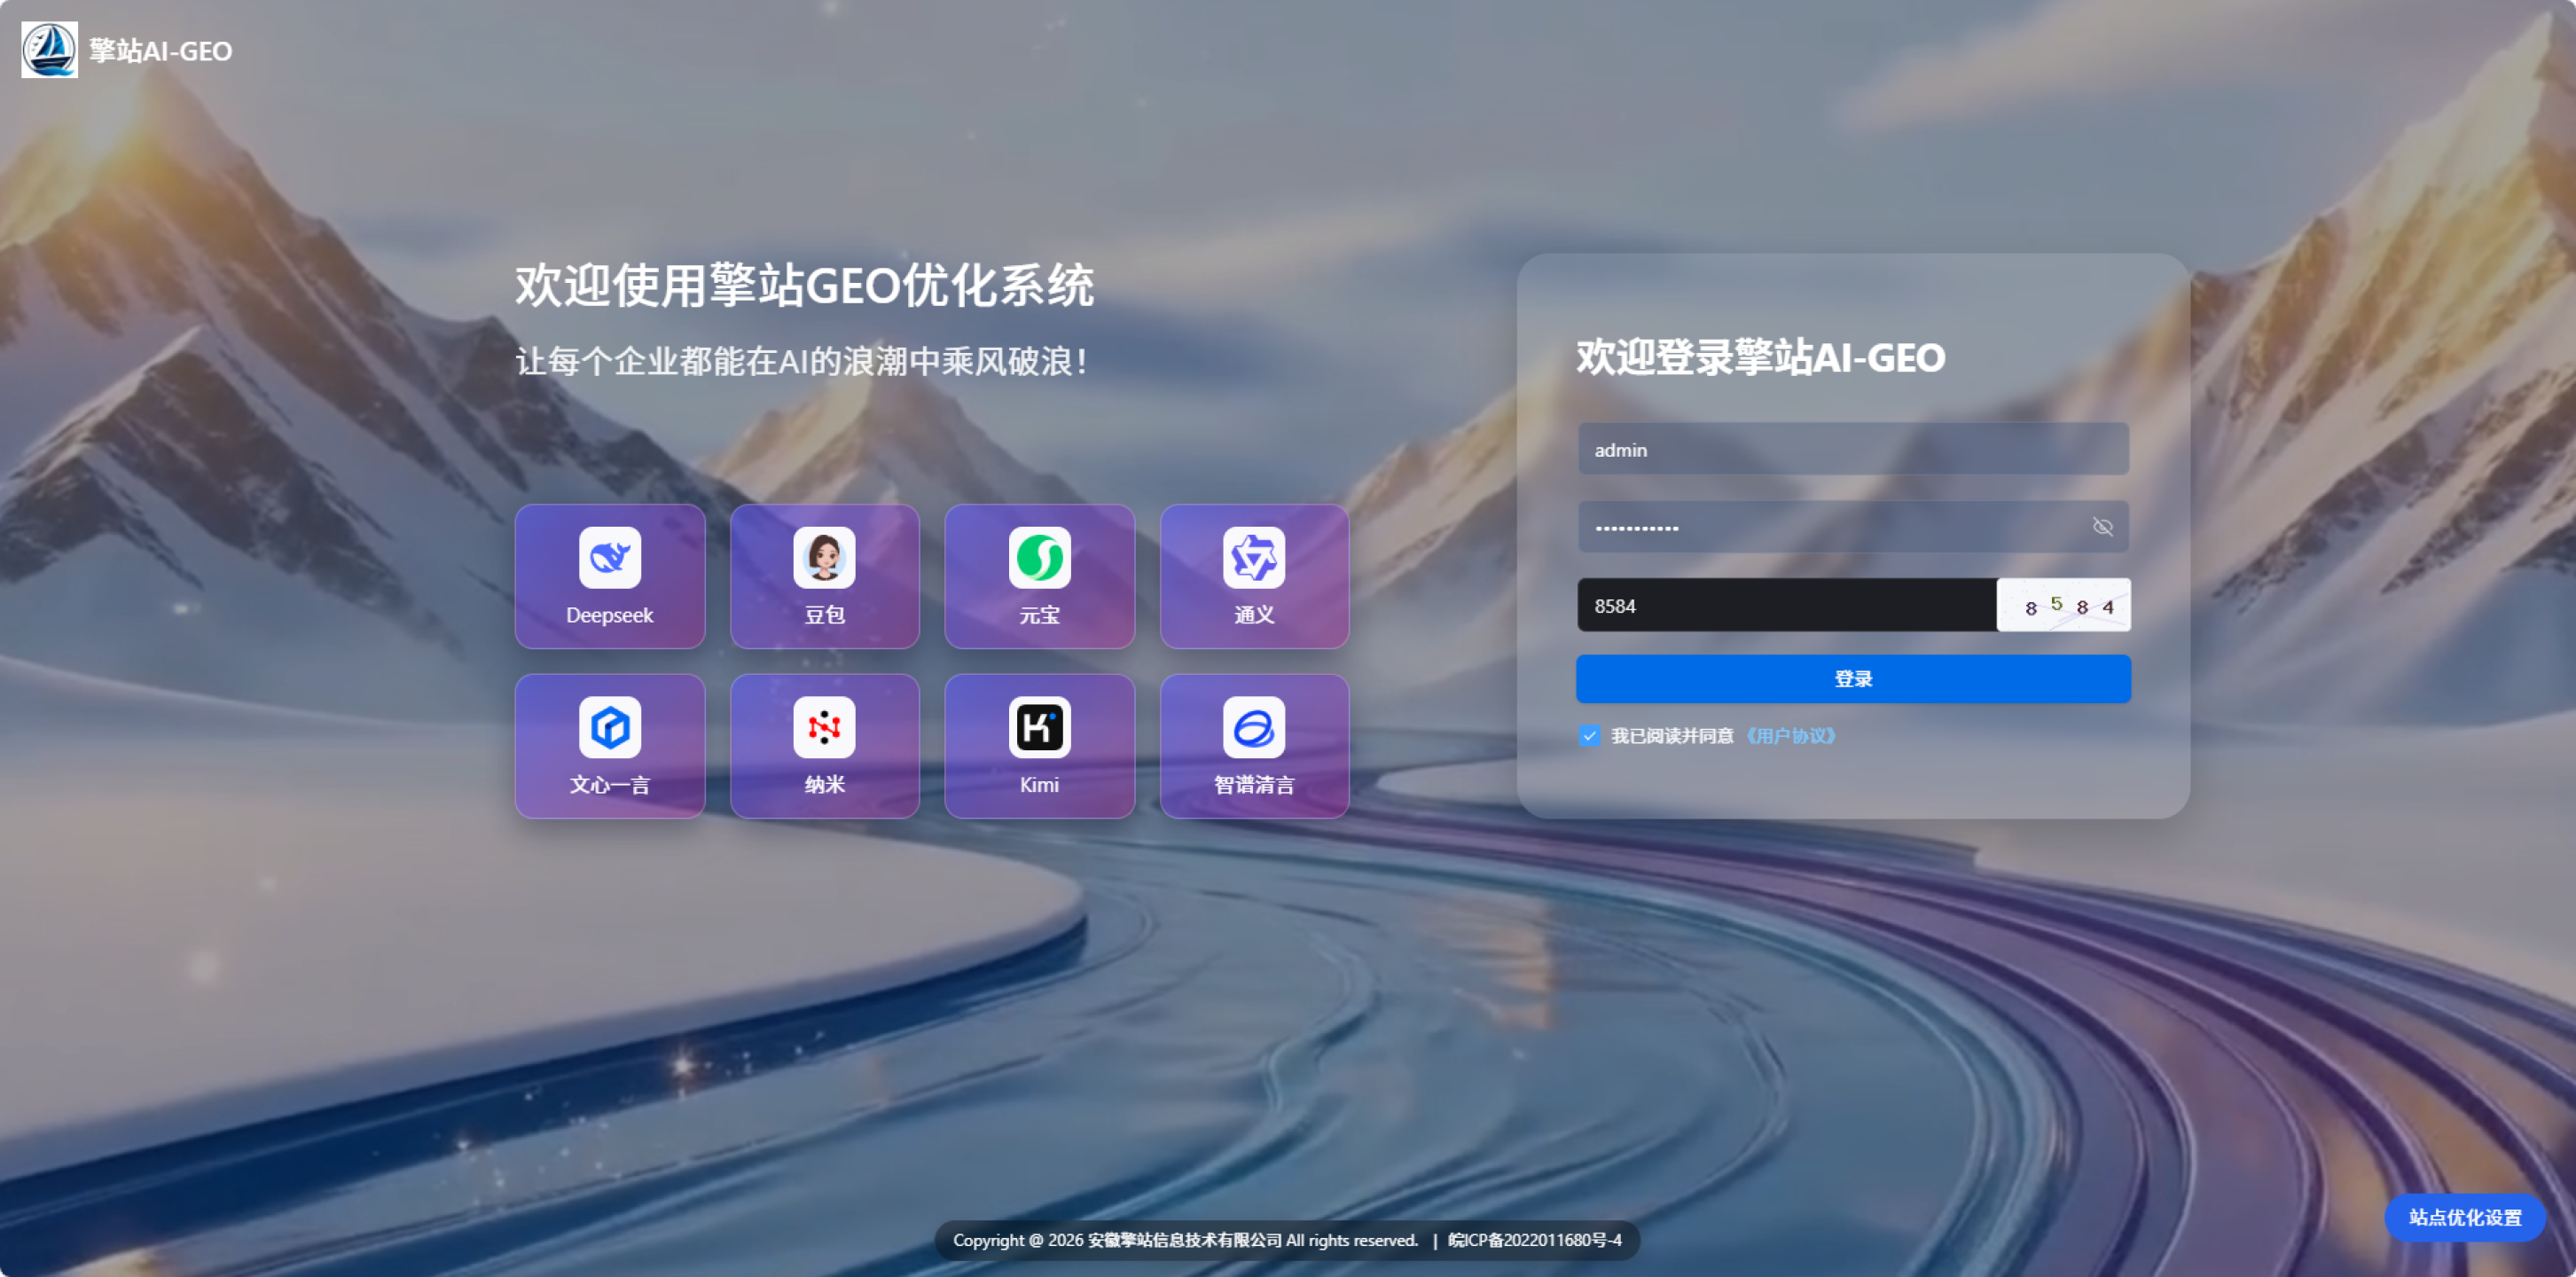Click the 擎站AI-GEO header title text
The image size is (2576, 1277).
pos(161,51)
